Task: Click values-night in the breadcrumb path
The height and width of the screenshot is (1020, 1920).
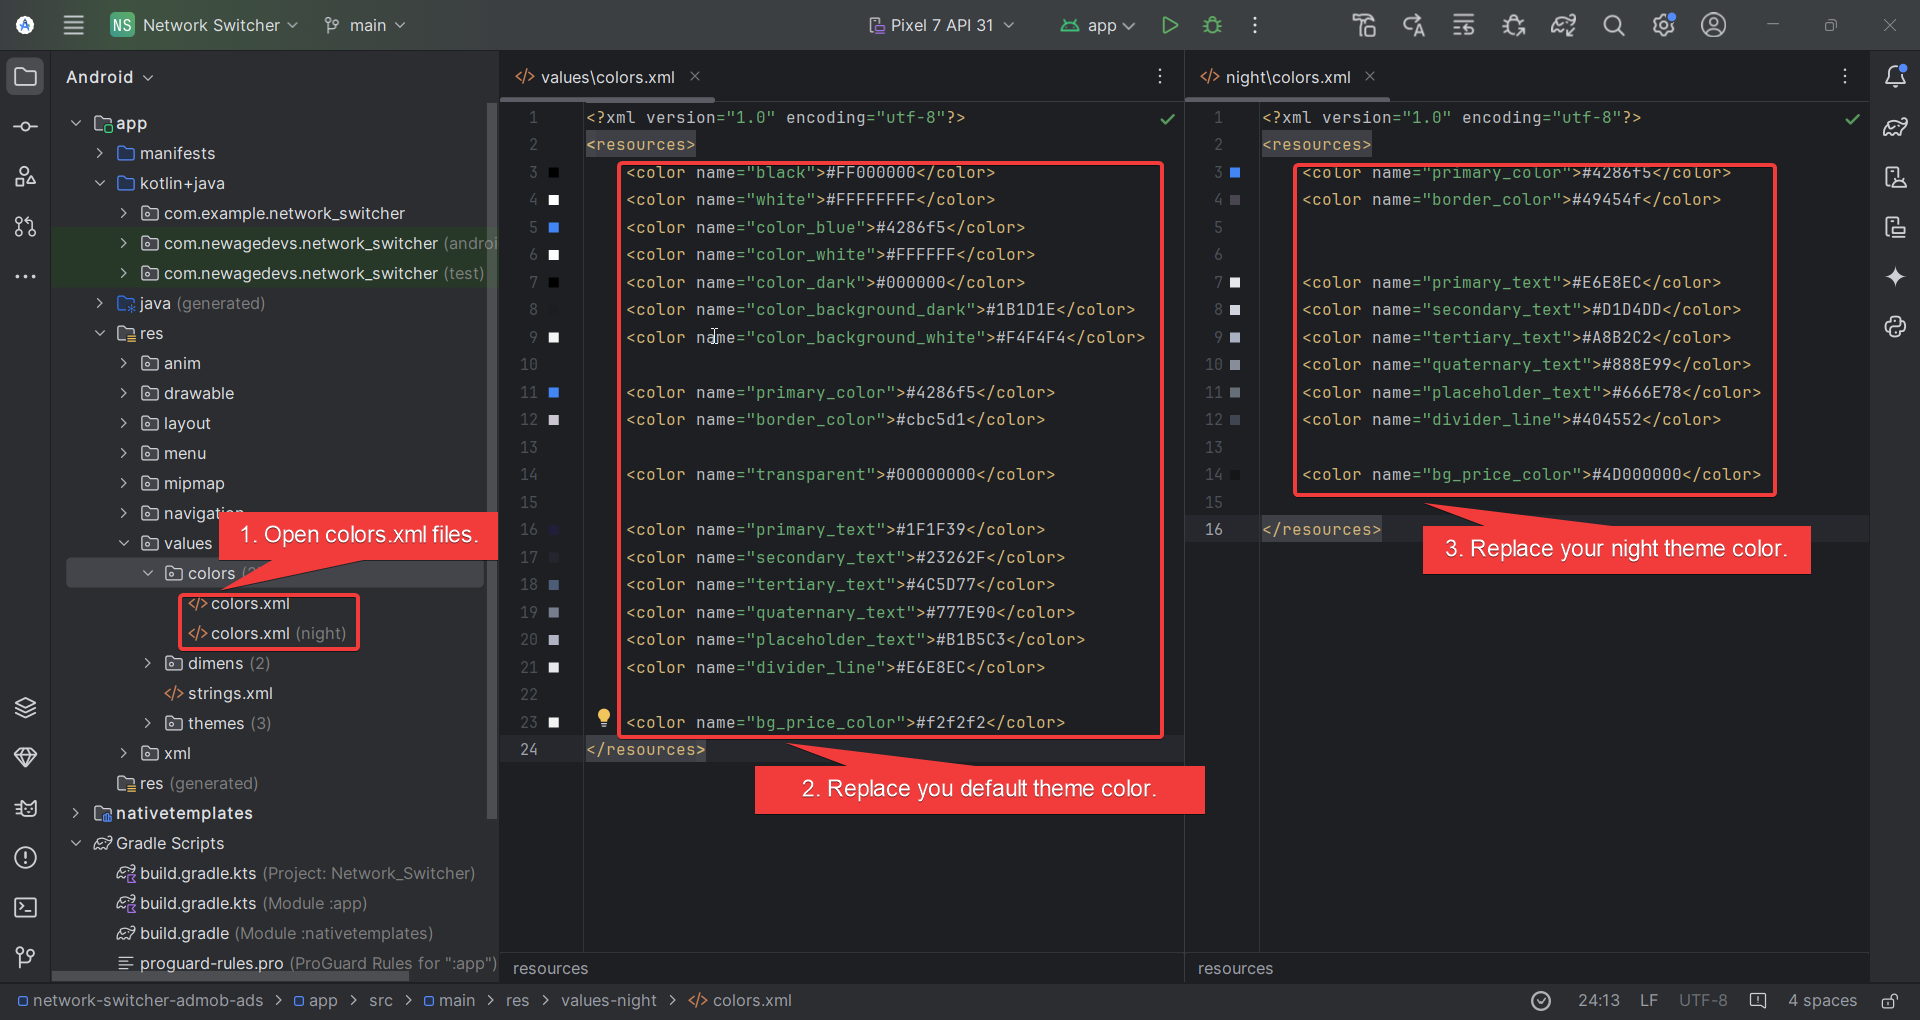Action: click(608, 1001)
